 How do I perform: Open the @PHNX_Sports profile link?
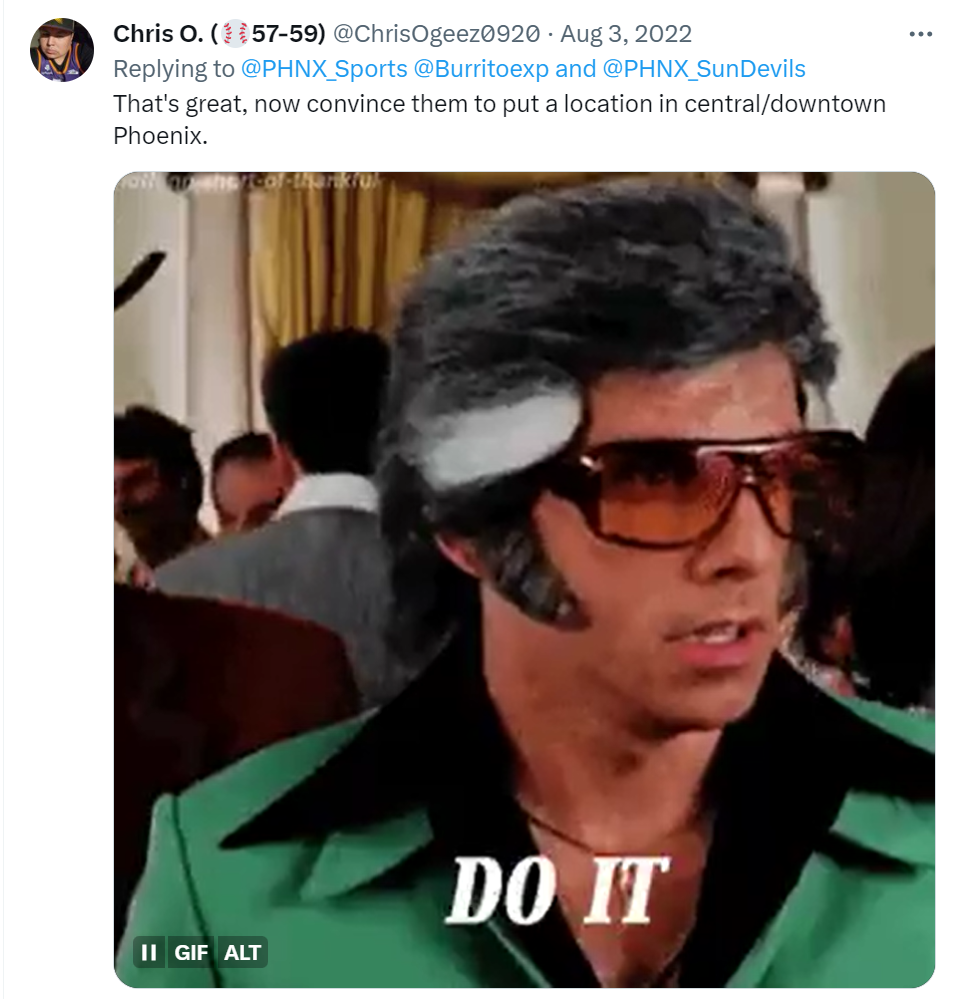coord(324,69)
